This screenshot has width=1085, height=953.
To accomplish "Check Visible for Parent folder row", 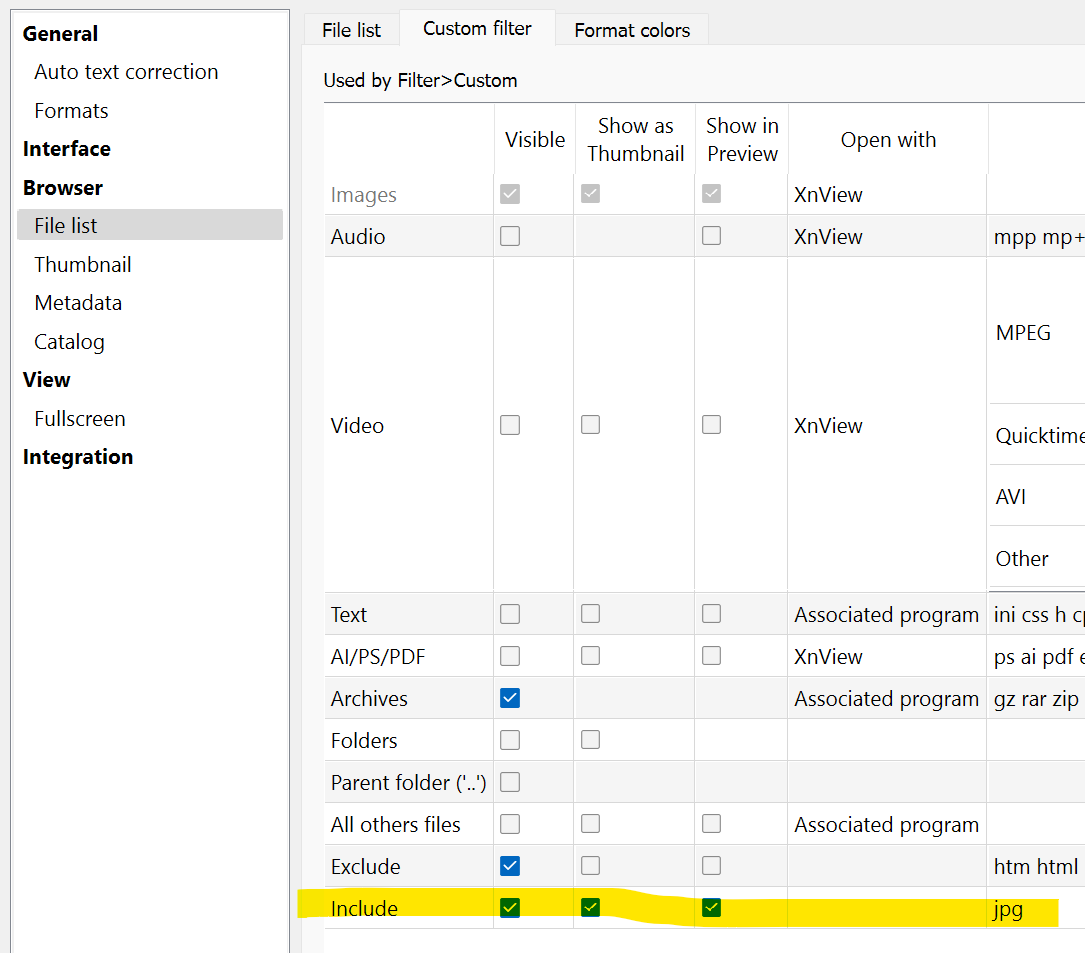I will [510, 783].
